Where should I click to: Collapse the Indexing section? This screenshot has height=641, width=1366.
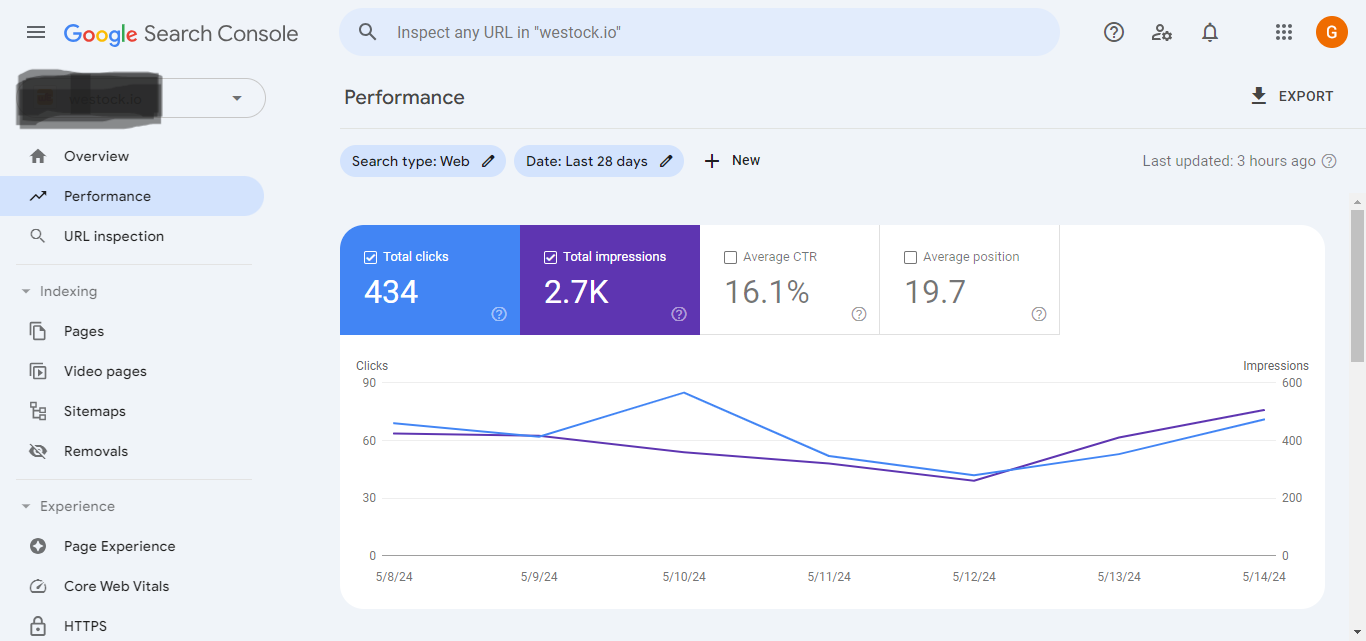pyautogui.click(x=26, y=292)
